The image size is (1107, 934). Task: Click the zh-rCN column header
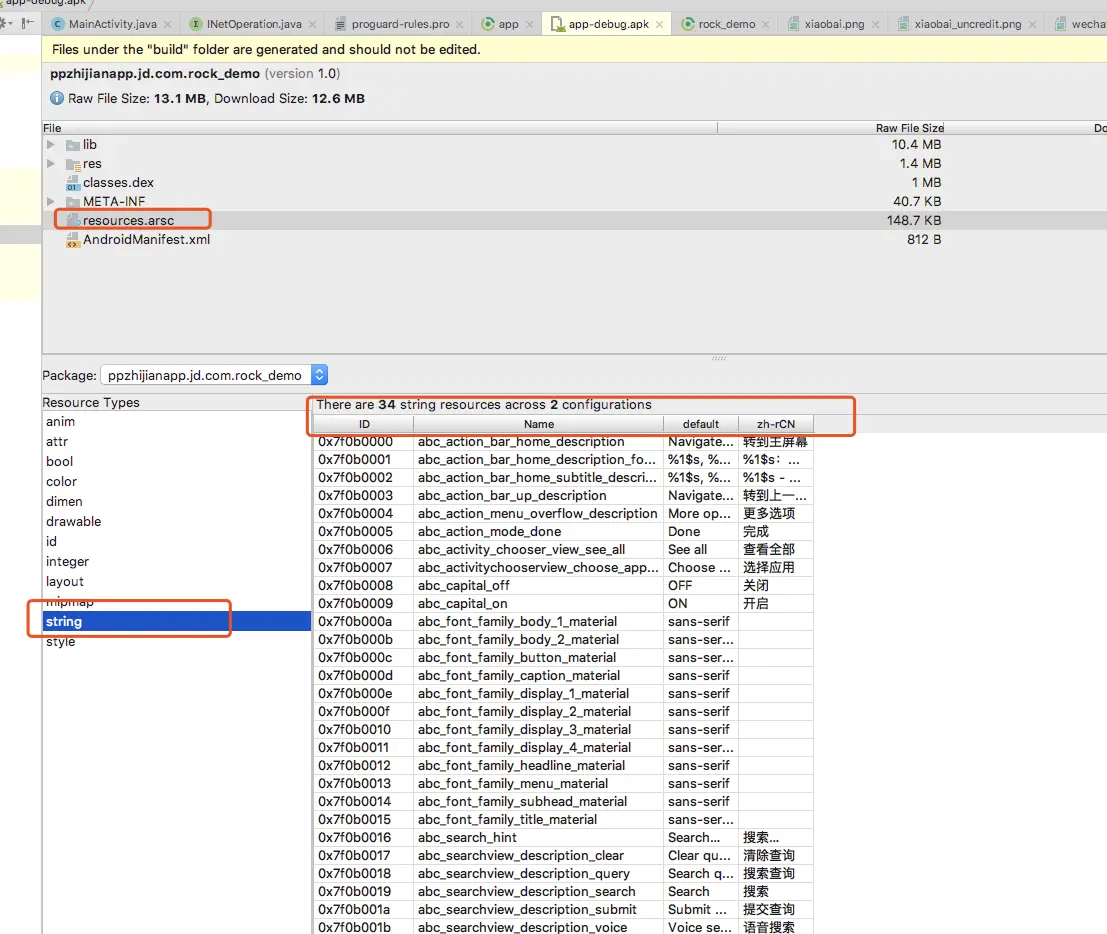point(776,424)
